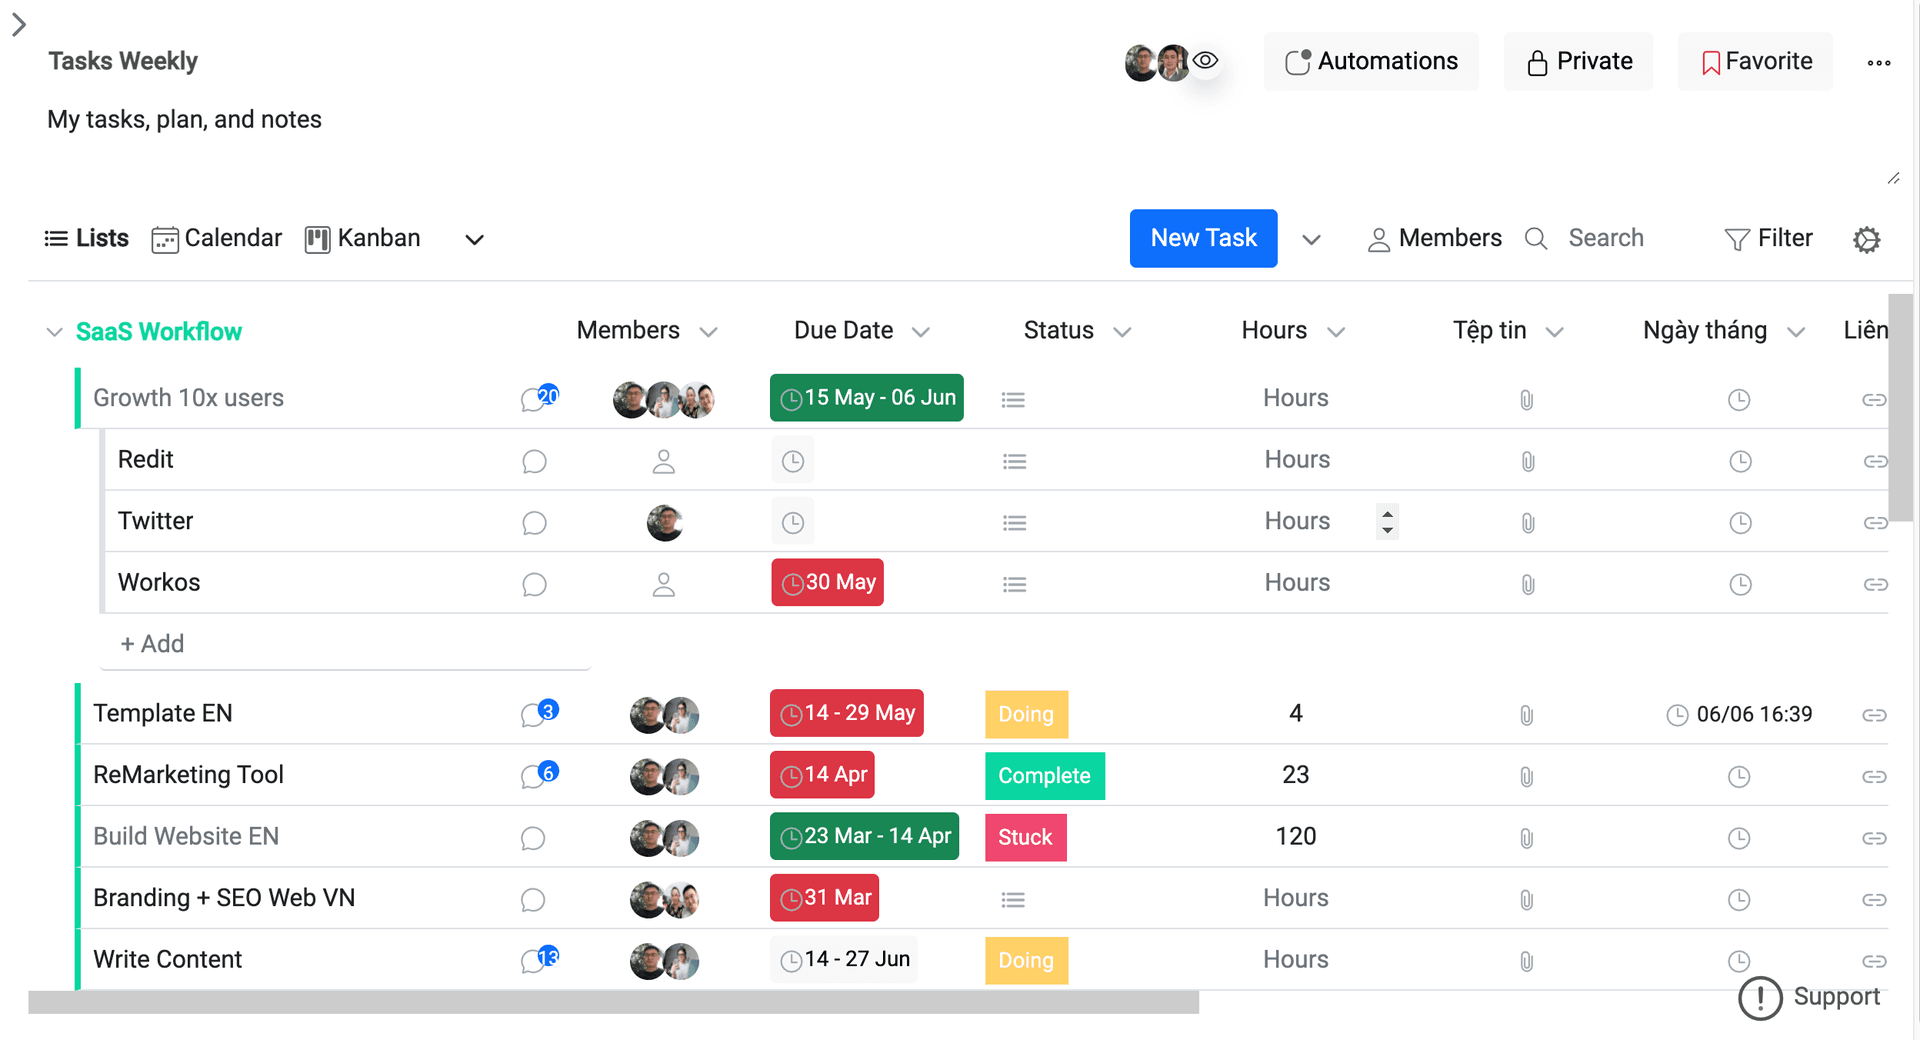
Task: Click the New Task button
Action: [x=1203, y=239]
